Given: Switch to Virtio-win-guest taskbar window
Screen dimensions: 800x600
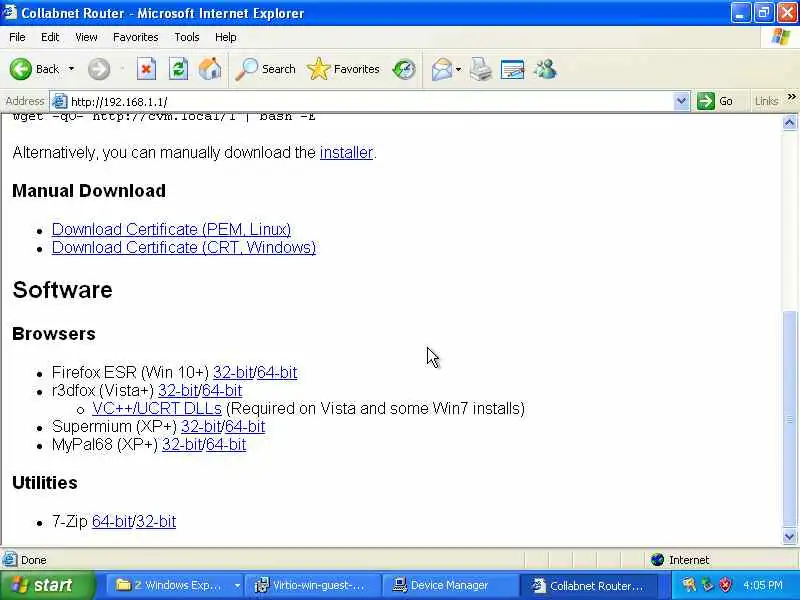Looking at the screenshot, I should 313,585.
